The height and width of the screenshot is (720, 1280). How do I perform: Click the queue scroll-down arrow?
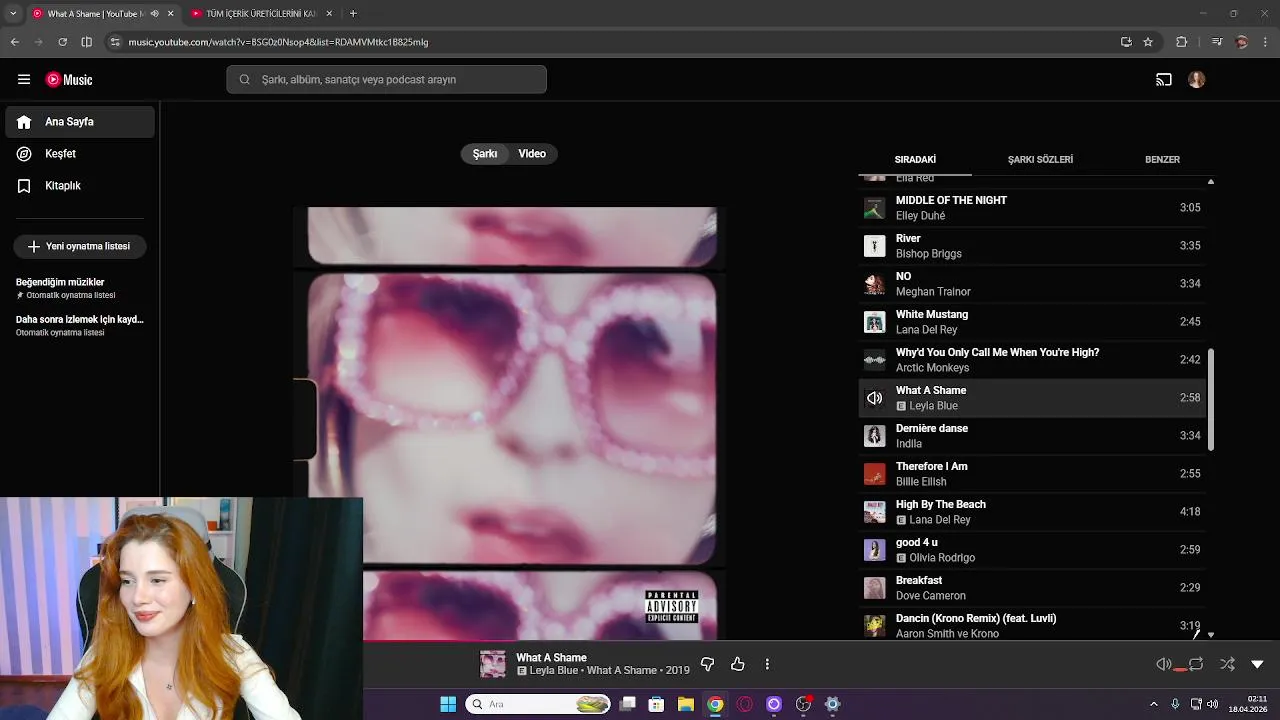pyautogui.click(x=1211, y=634)
